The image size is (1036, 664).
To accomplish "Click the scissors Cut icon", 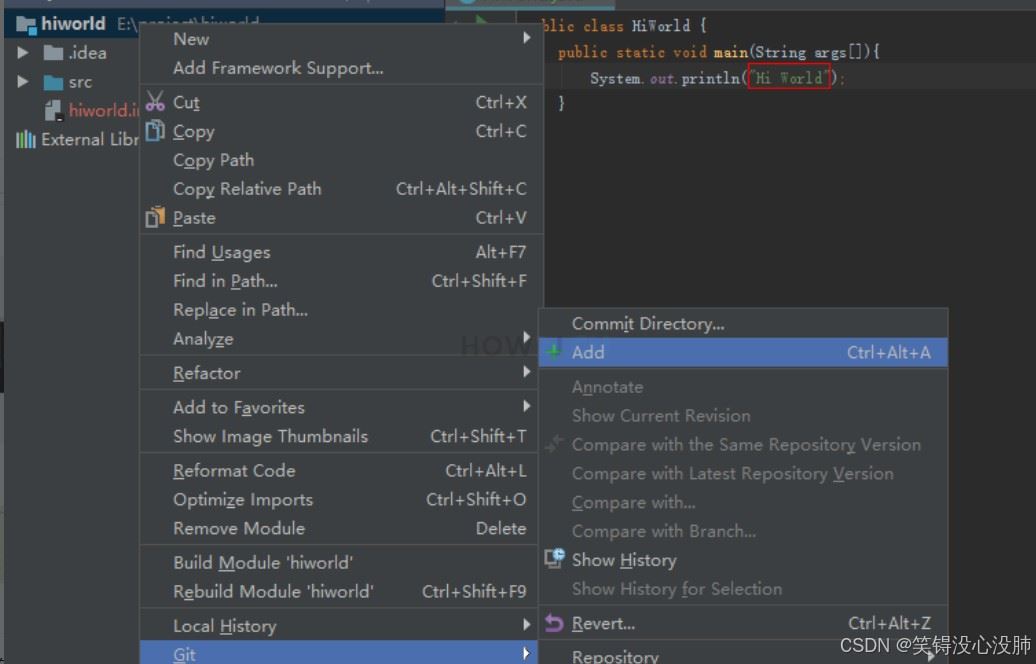I will pos(155,102).
